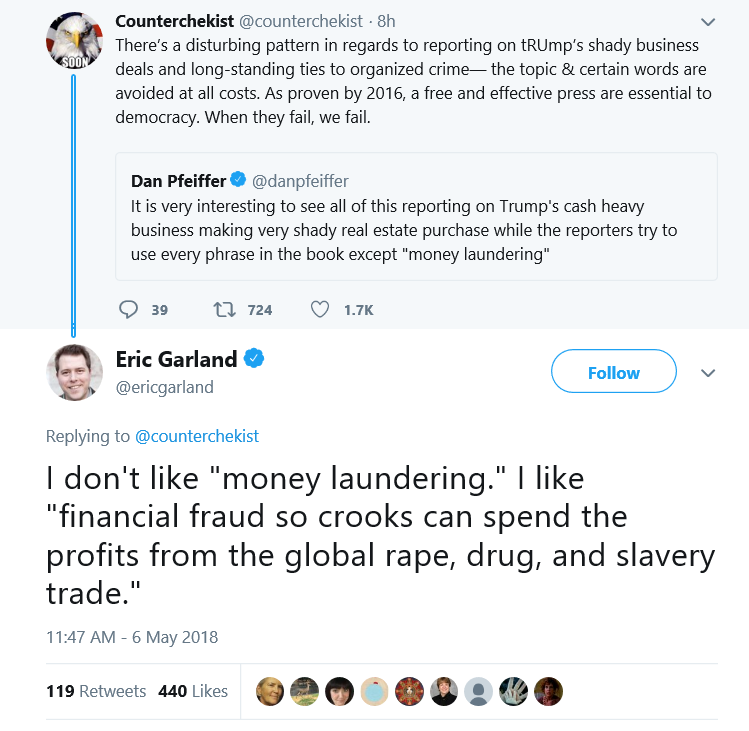Click Dan Pfeiffer's verified checkmark badge
This screenshot has height=731, width=749.
coord(238,180)
